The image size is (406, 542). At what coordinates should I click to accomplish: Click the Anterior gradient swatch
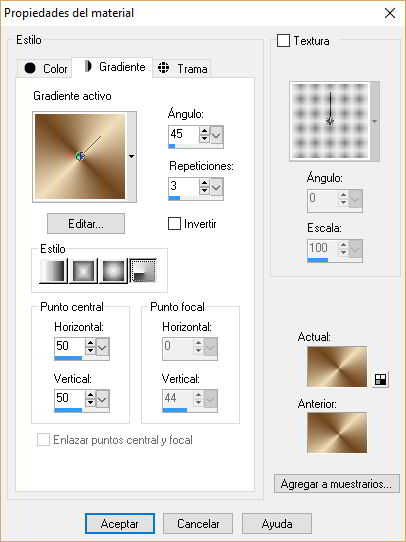click(x=337, y=432)
